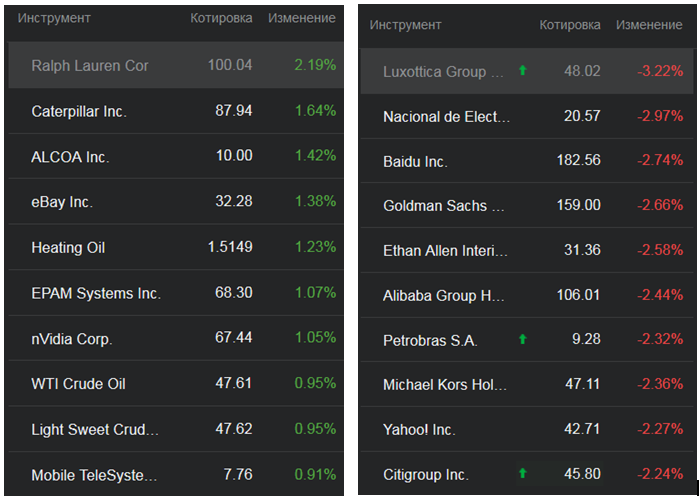Open WTI Crude Oil instrument
Image resolution: width=699 pixels, height=496 pixels.
[78, 384]
